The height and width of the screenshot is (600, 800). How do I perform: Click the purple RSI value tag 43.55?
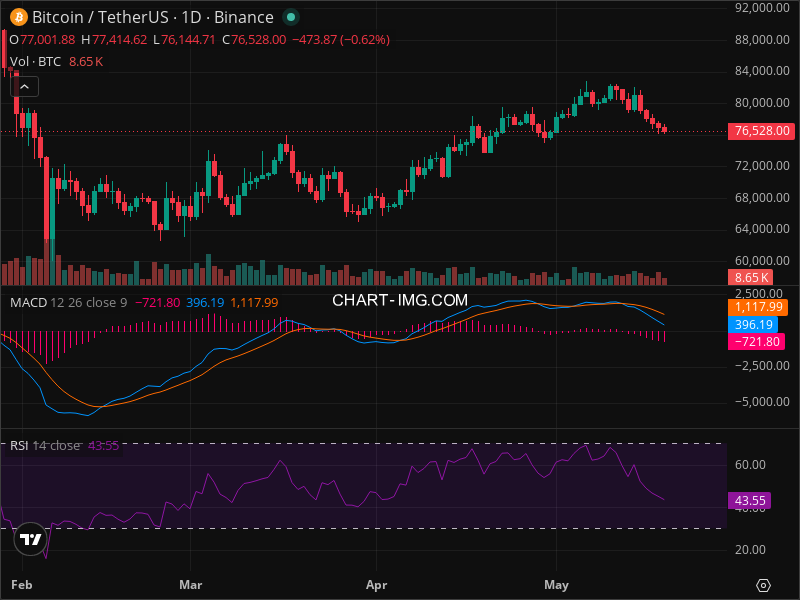tap(749, 501)
